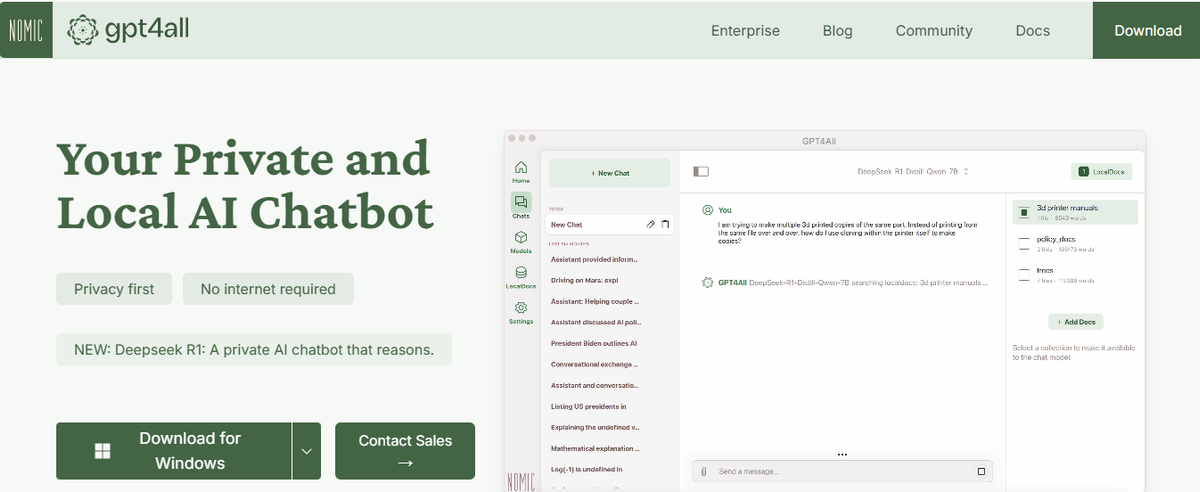The image size is (1200, 492).
Task: Click the paperclip attach icon in the message box
Action: pyautogui.click(x=704, y=471)
